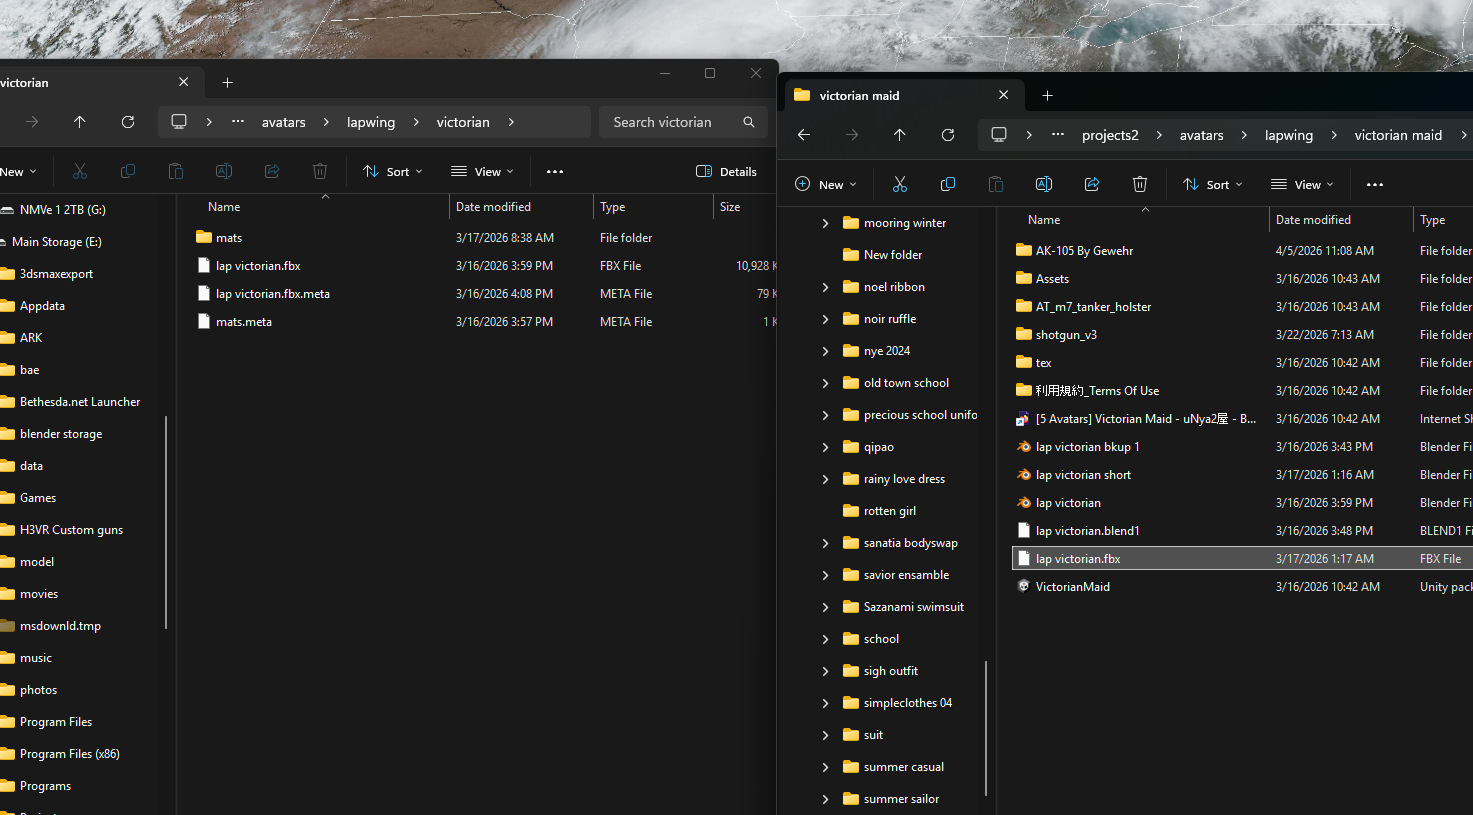
Task: Refresh the victorian maid folder view
Action: 947,135
